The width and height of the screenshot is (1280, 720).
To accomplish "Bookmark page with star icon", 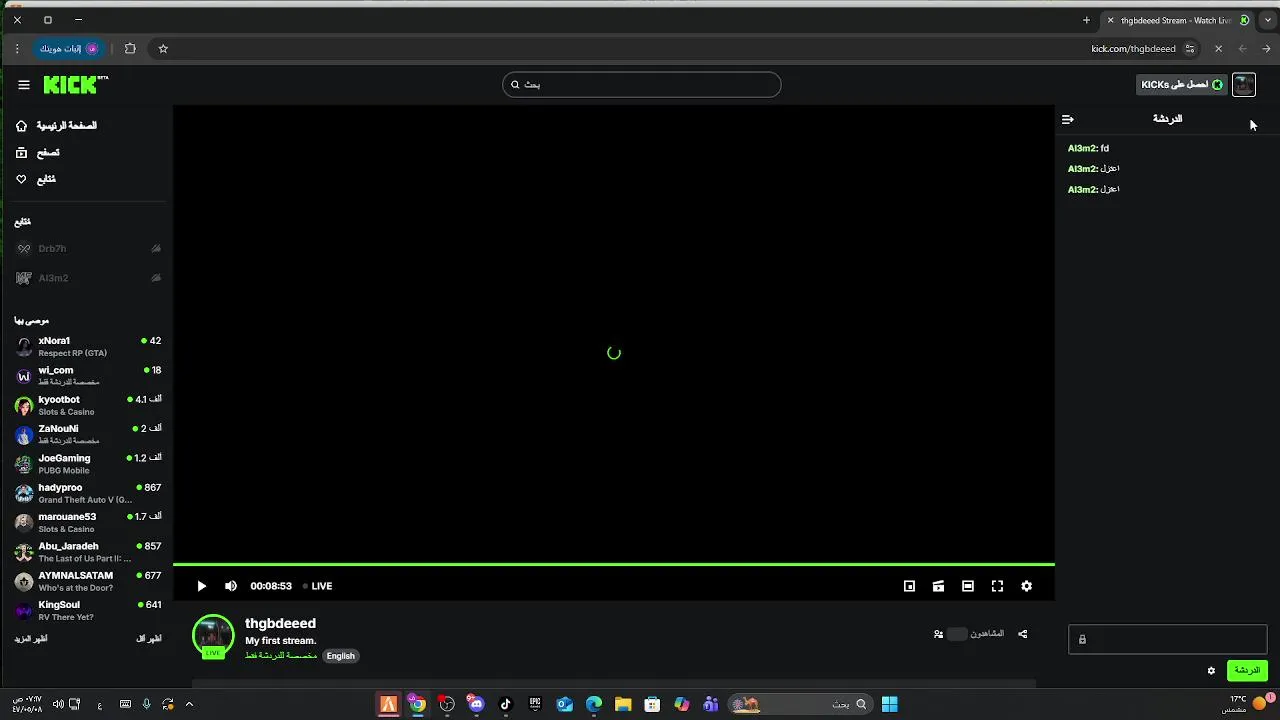I will tap(163, 49).
